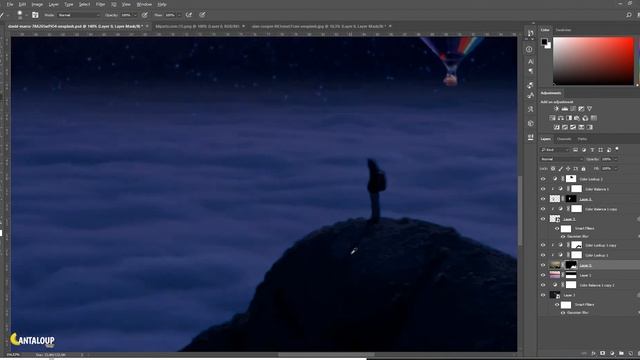Open the layer blend mode dropdown
640x360 pixels.
[562, 159]
